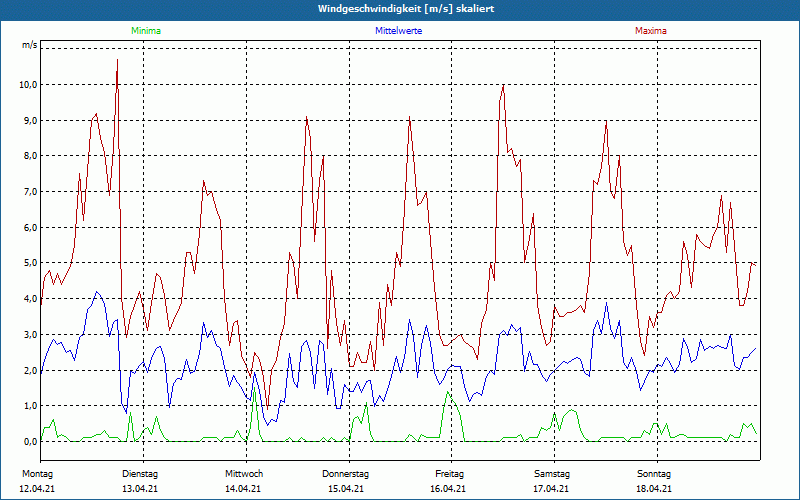
Task: Click the date '15.04.21'
Action: click(x=346, y=489)
